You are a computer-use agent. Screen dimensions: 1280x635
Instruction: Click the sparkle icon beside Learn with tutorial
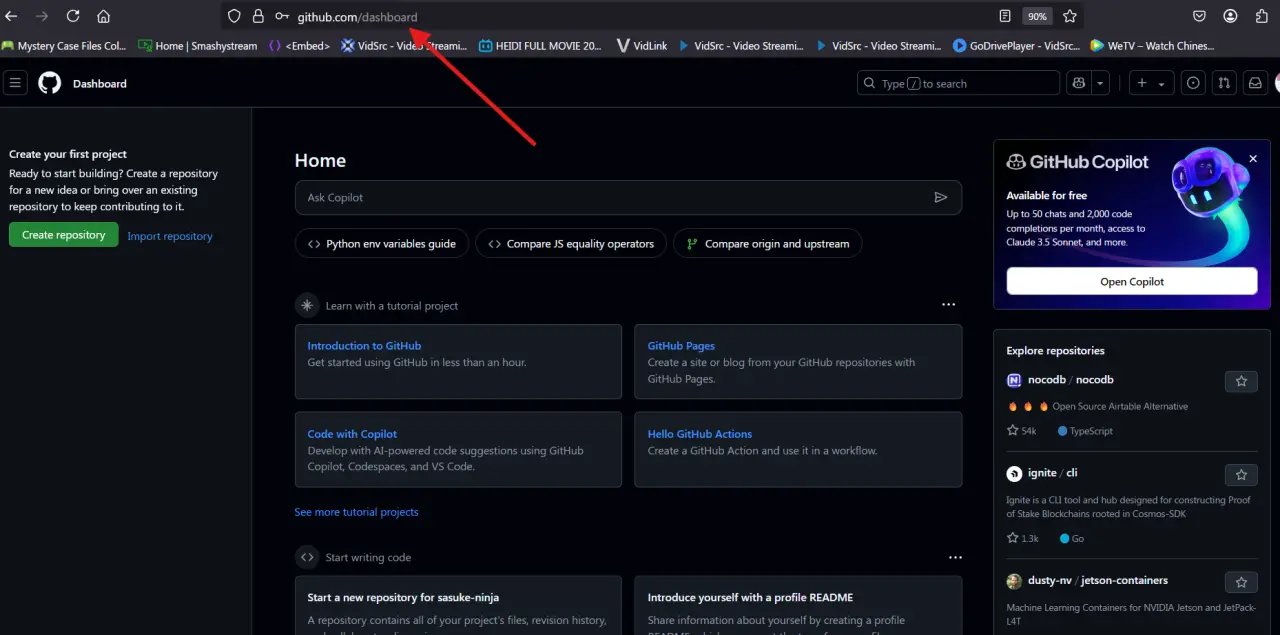[307, 305]
